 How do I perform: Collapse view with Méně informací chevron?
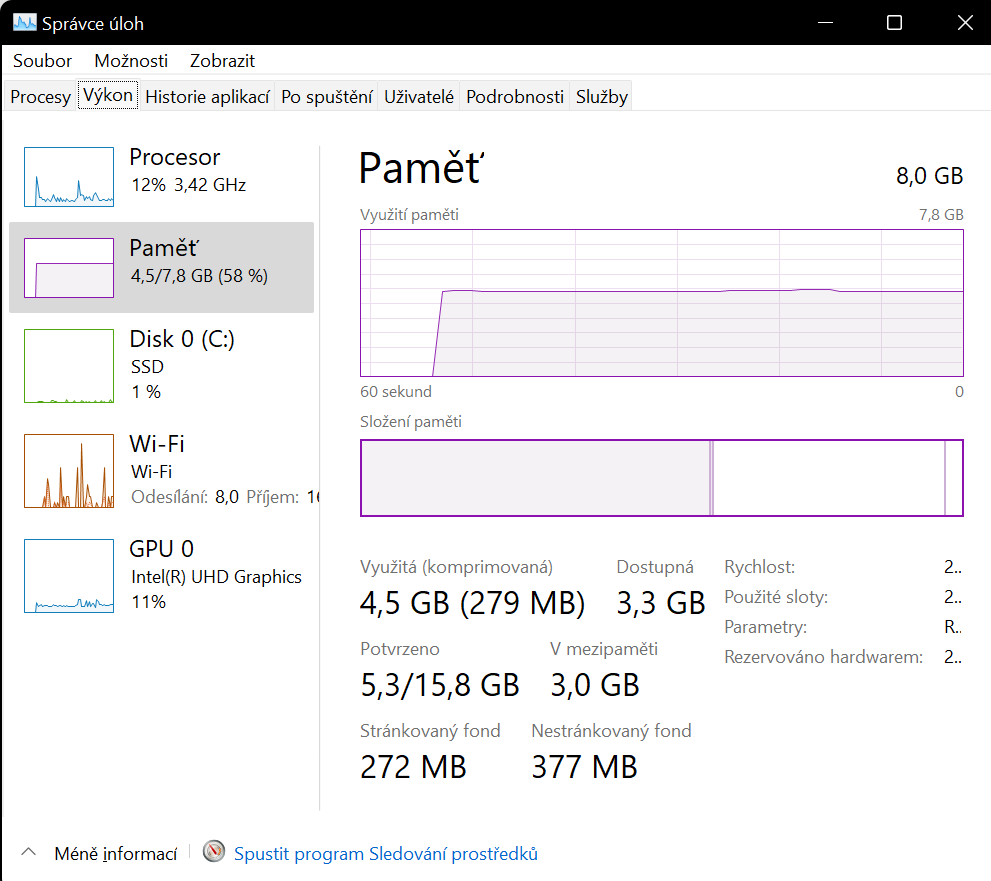point(28,853)
